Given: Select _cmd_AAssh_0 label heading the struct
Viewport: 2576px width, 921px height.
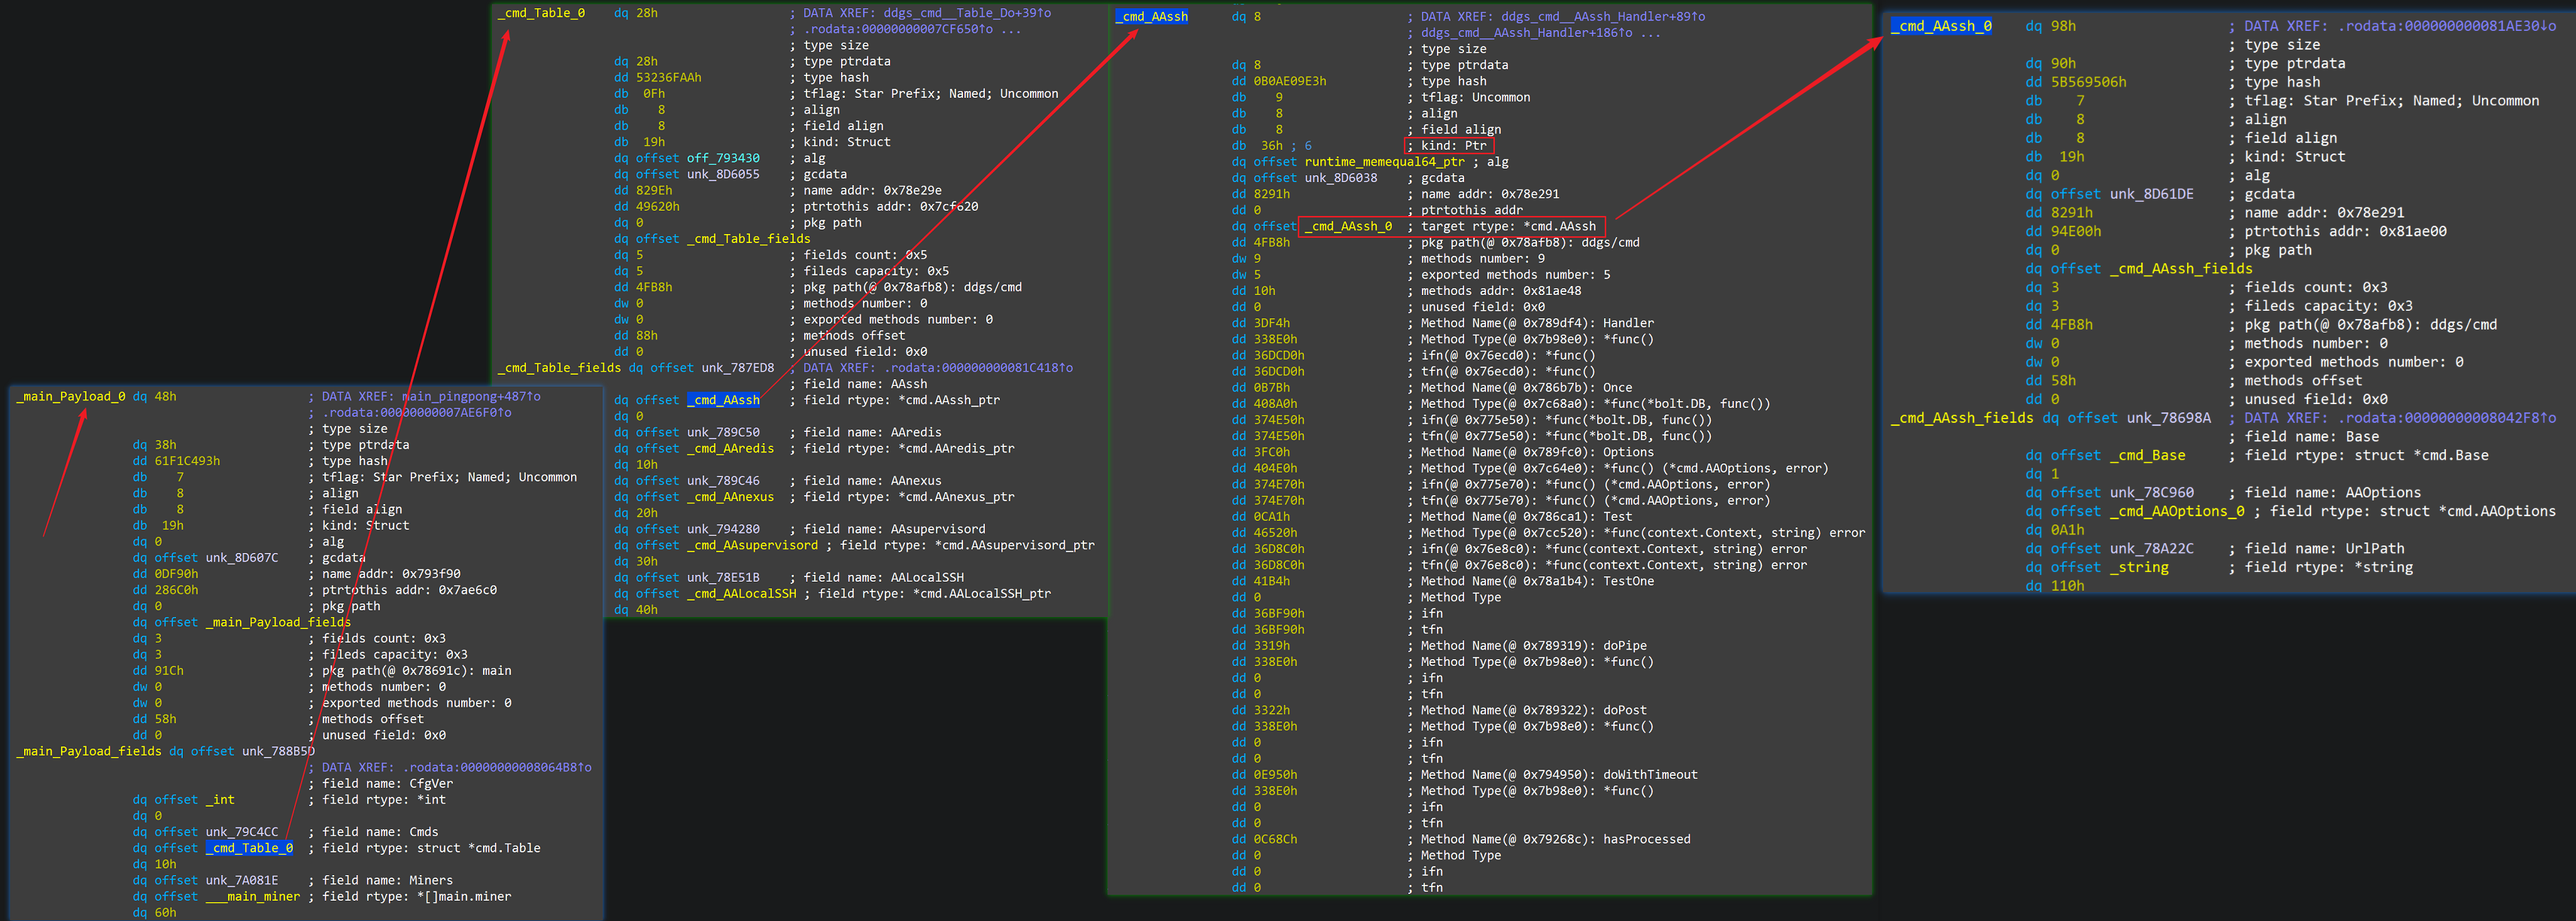Looking at the screenshot, I should (x=1940, y=26).
